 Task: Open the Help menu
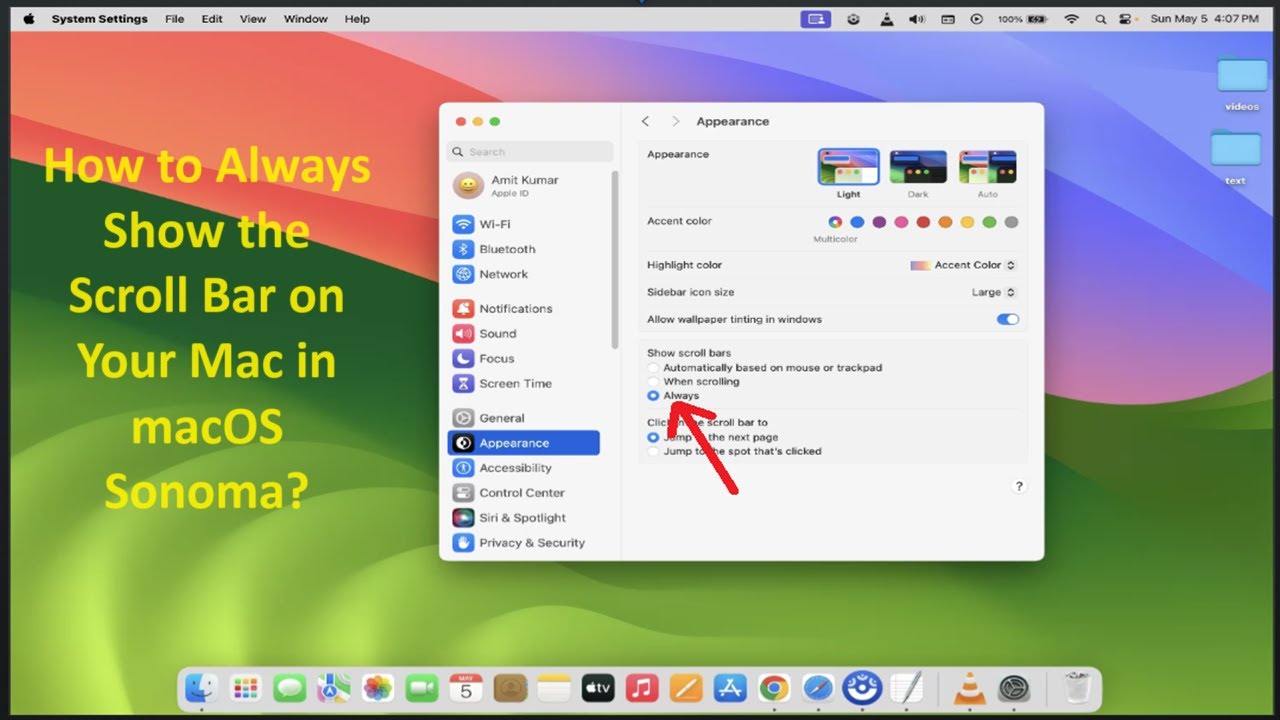(x=357, y=19)
